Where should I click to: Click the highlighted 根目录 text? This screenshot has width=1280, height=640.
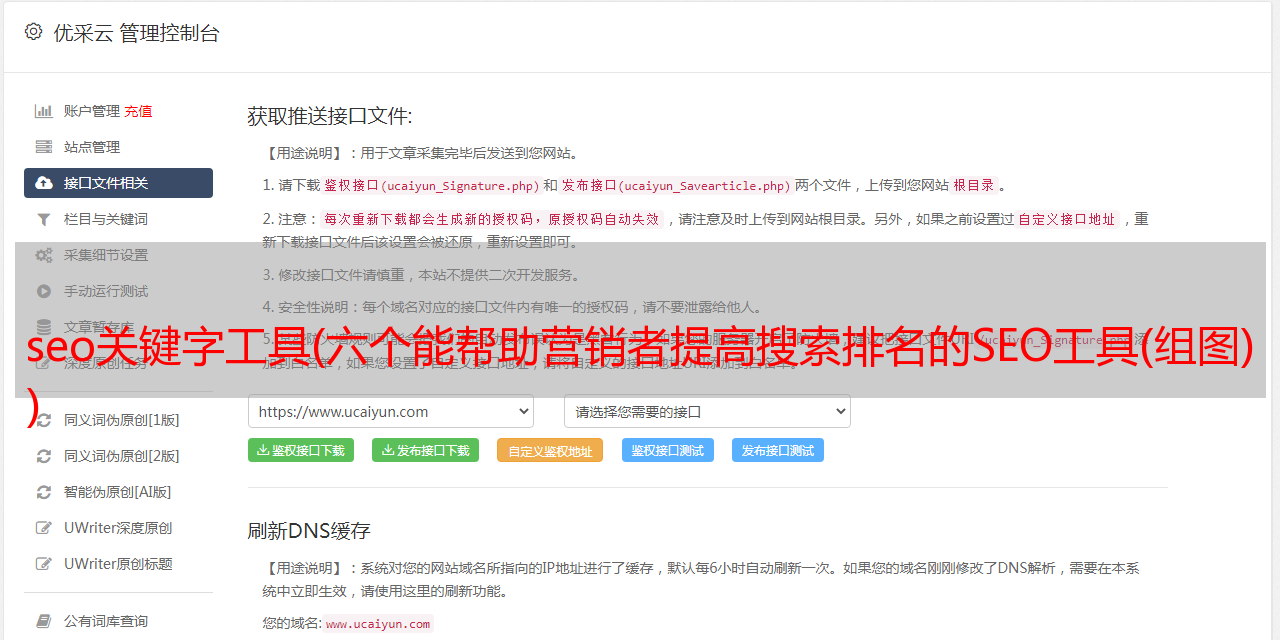(974, 185)
